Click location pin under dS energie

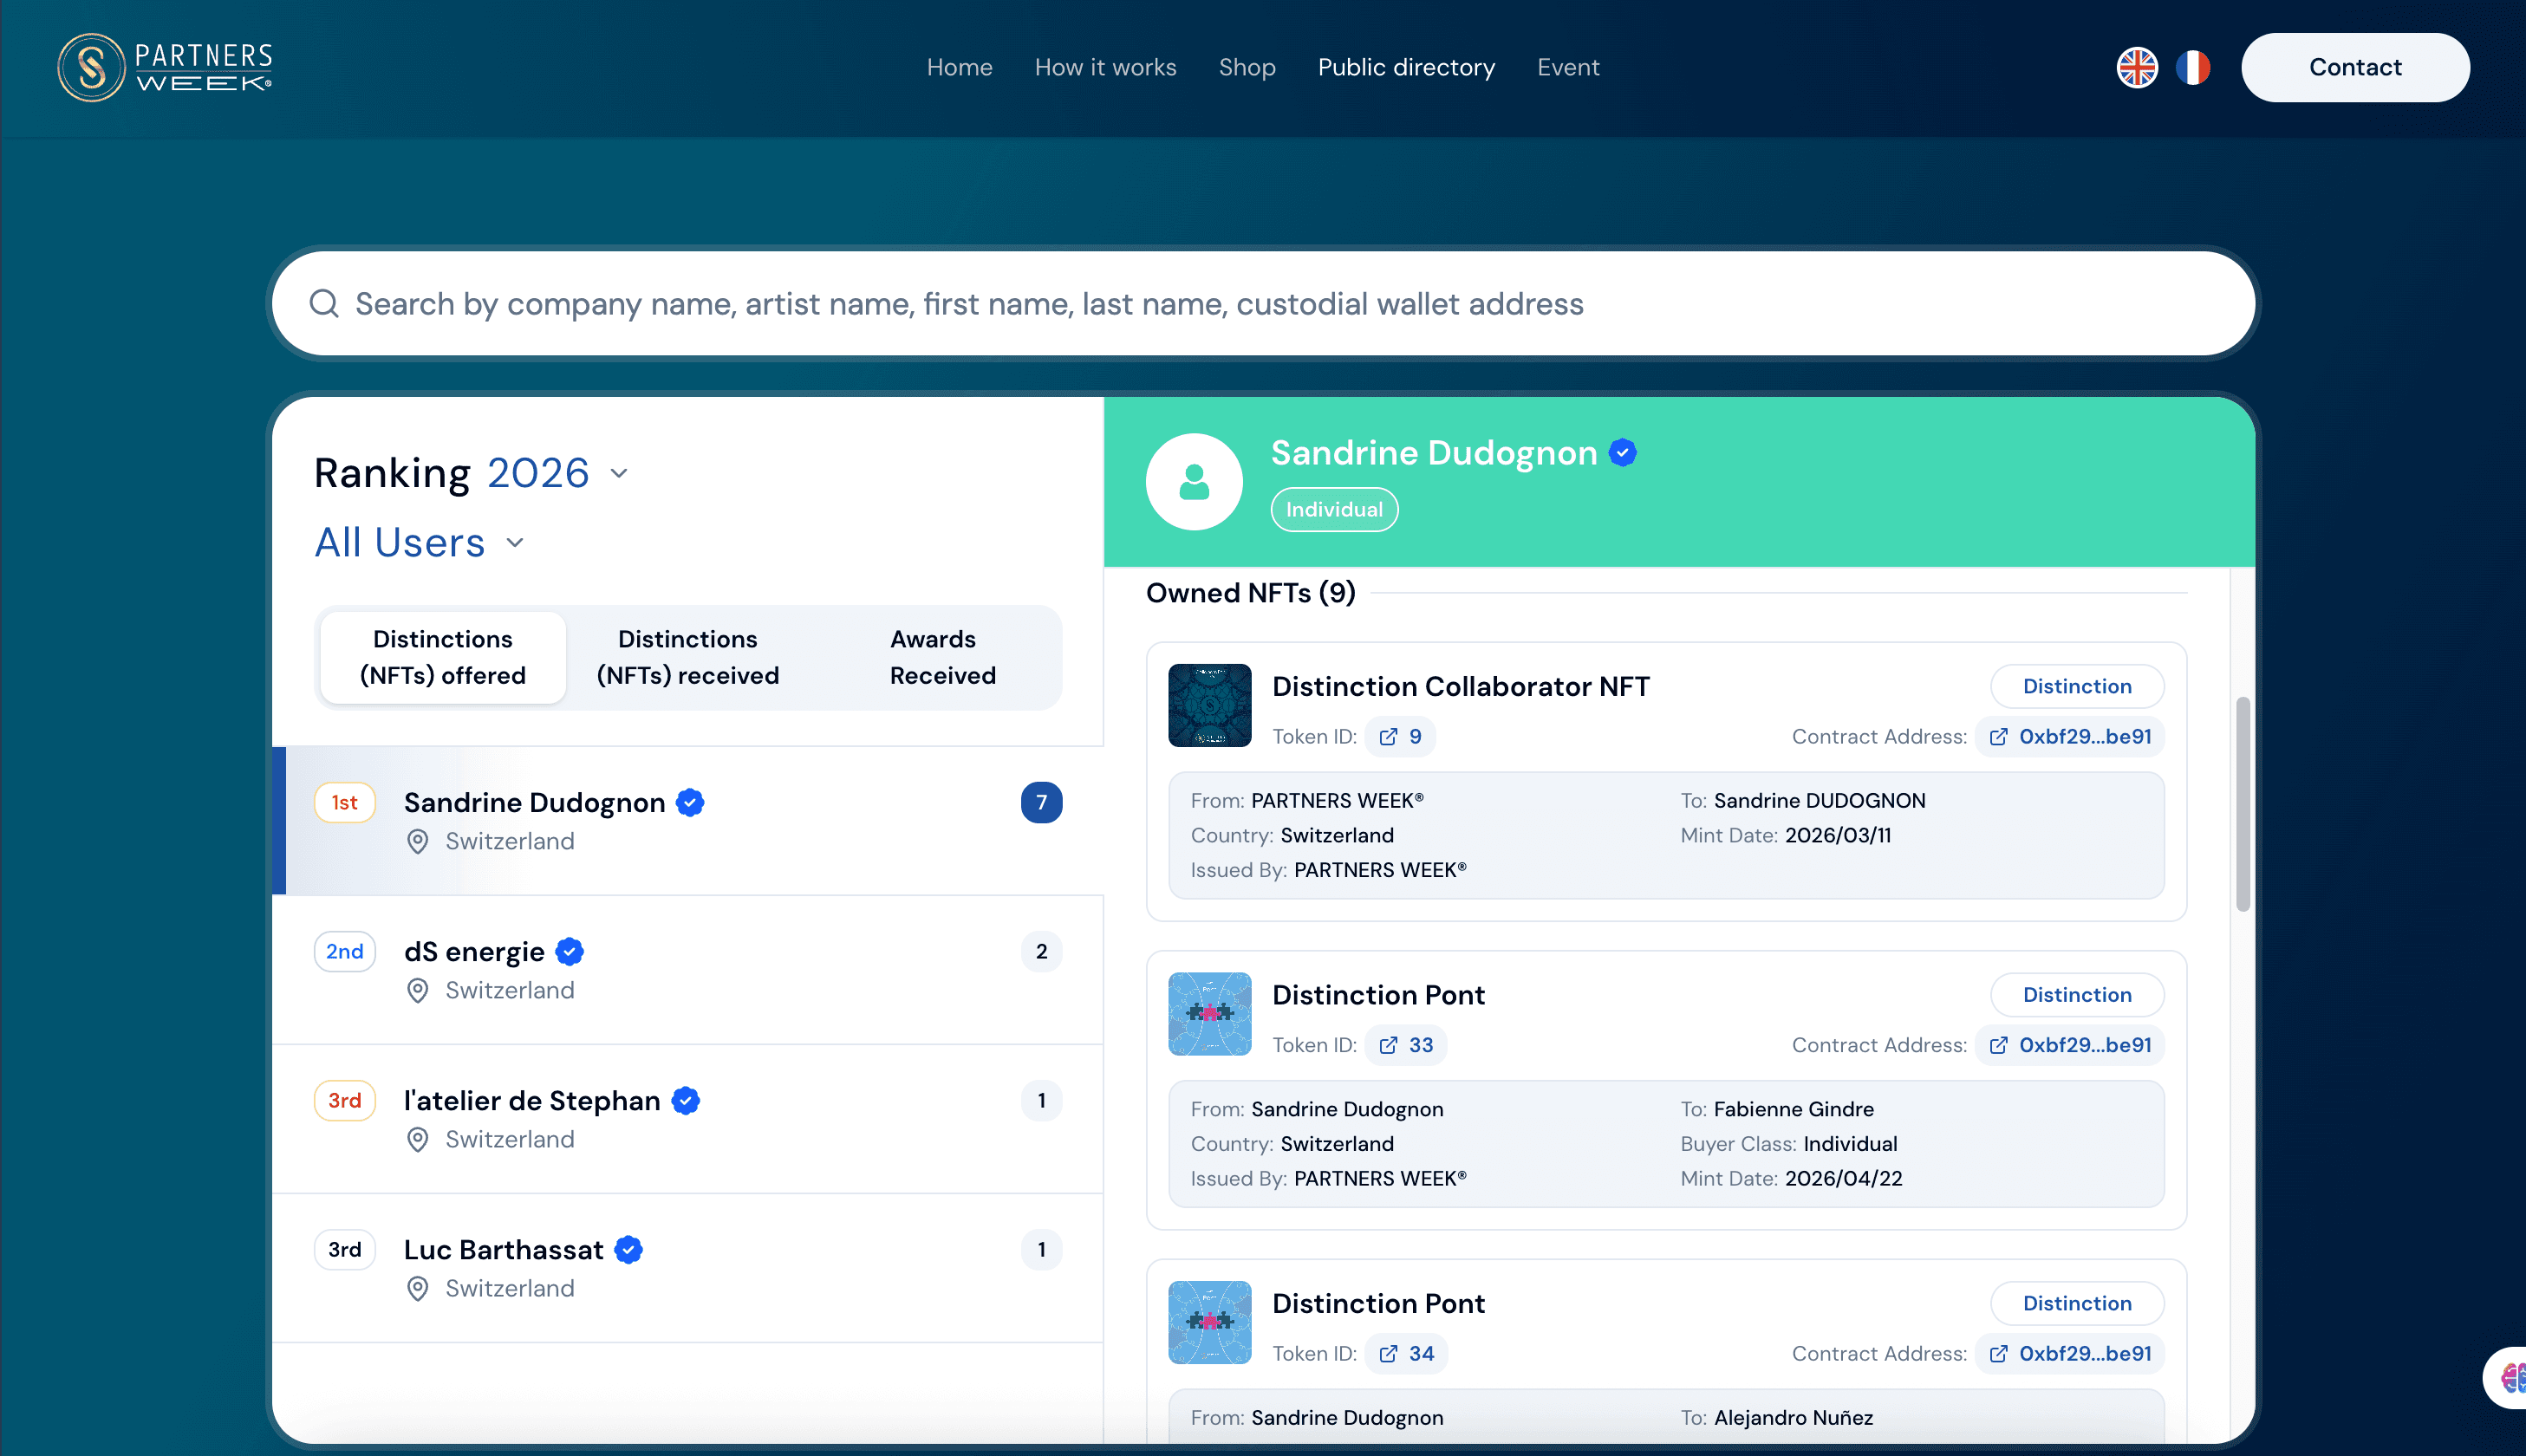click(418, 990)
